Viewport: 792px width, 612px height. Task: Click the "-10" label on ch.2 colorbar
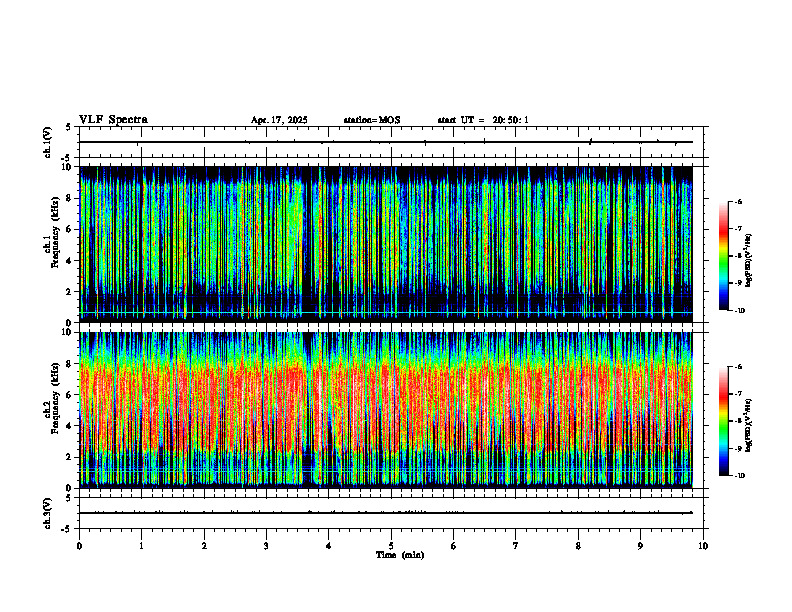pos(739,476)
